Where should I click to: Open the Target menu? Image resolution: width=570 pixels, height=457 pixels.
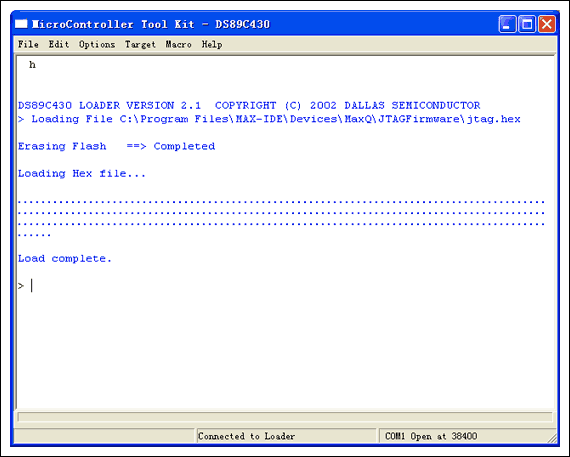click(140, 44)
